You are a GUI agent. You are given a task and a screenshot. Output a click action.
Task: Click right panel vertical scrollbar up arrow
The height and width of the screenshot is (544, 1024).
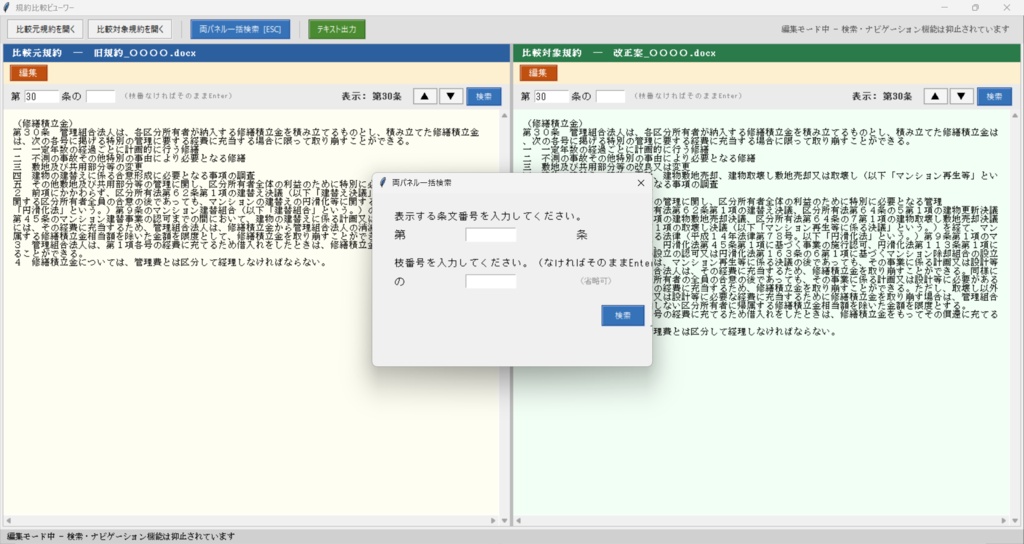click(1016, 116)
